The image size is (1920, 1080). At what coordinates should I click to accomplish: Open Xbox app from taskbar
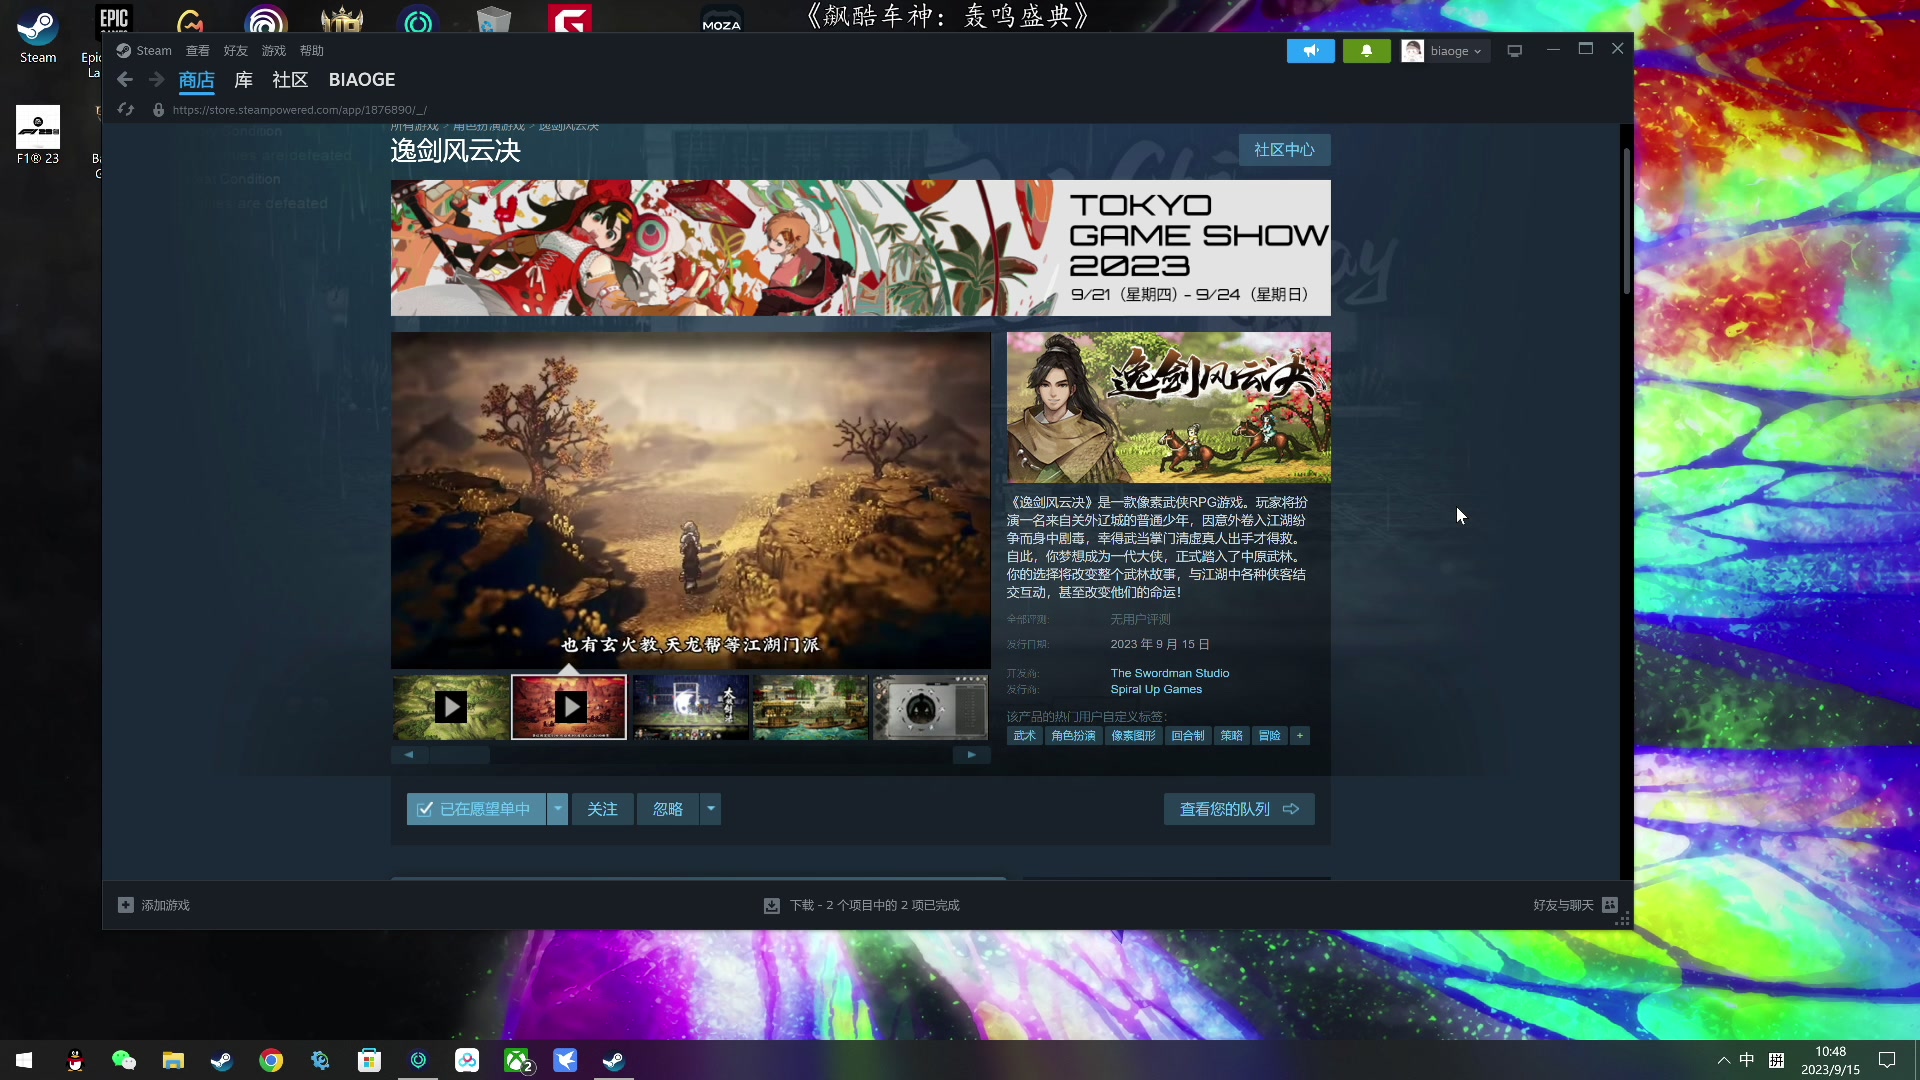tap(517, 1060)
